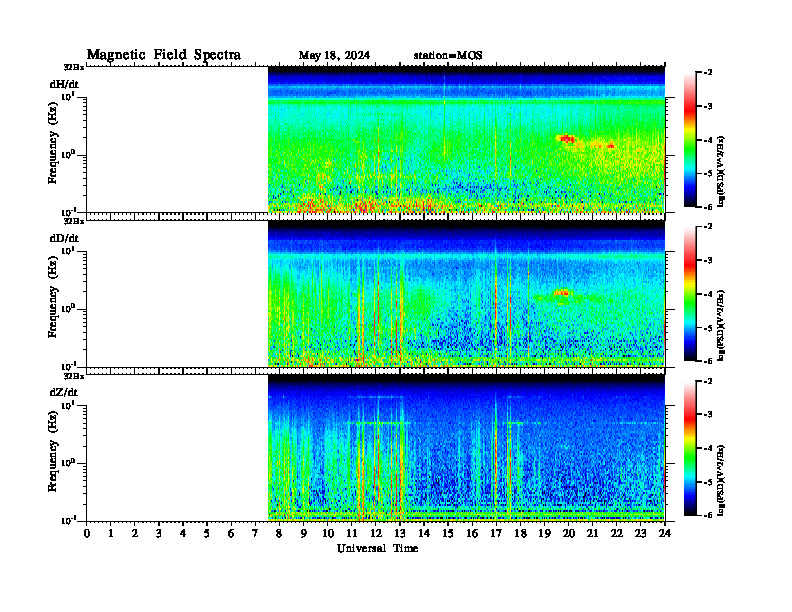This screenshot has width=792, height=612.
Task: Click the dD/dt panel label
Action: [x=64, y=238]
